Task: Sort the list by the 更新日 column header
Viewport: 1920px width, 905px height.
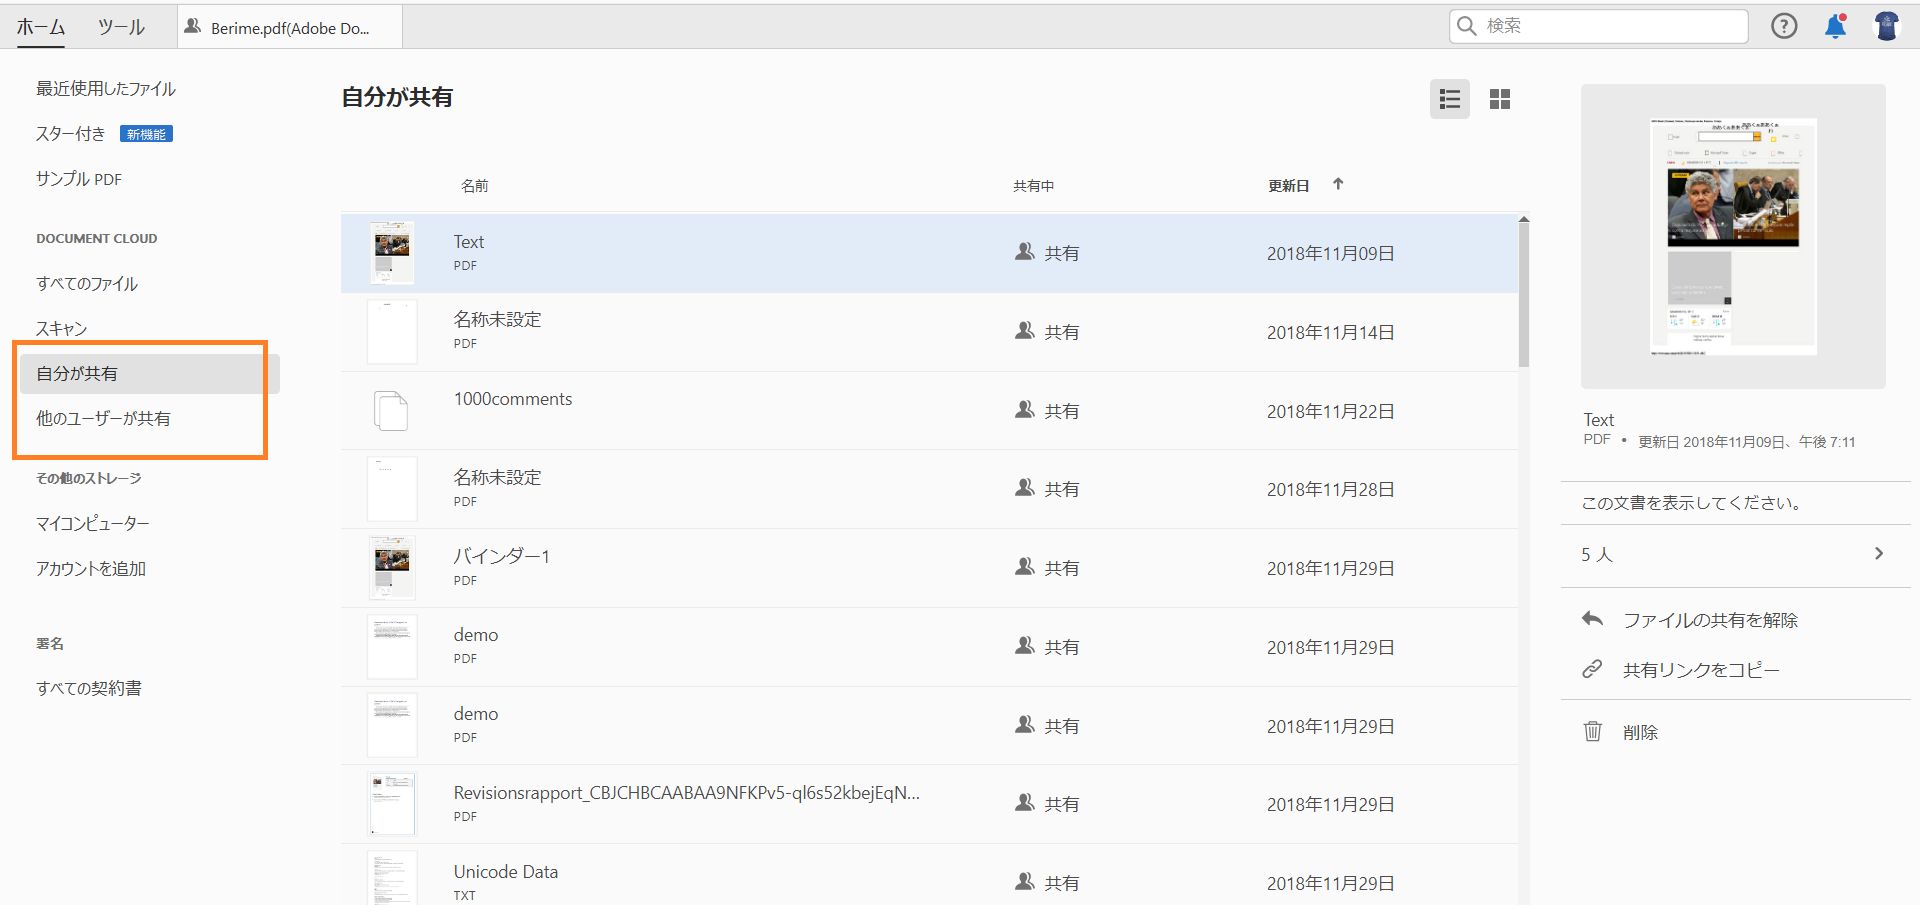Action: pyautogui.click(x=1289, y=186)
